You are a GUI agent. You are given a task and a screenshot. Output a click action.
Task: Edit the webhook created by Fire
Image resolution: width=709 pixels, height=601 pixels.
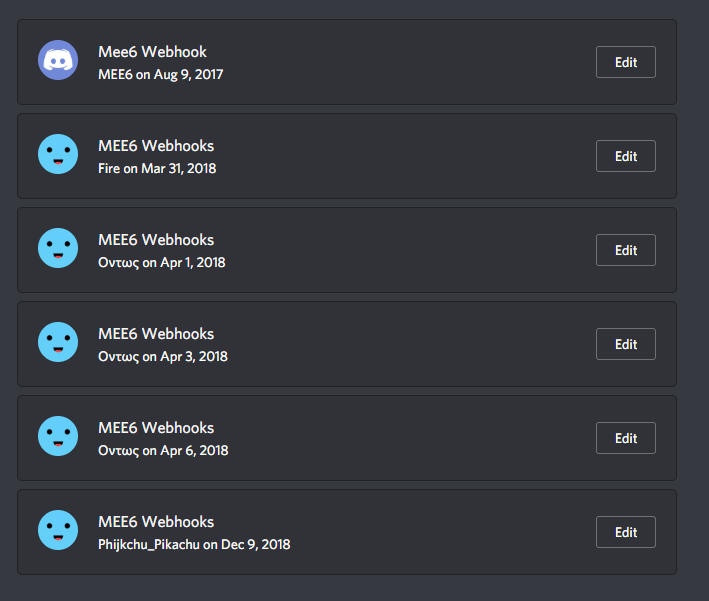(626, 156)
